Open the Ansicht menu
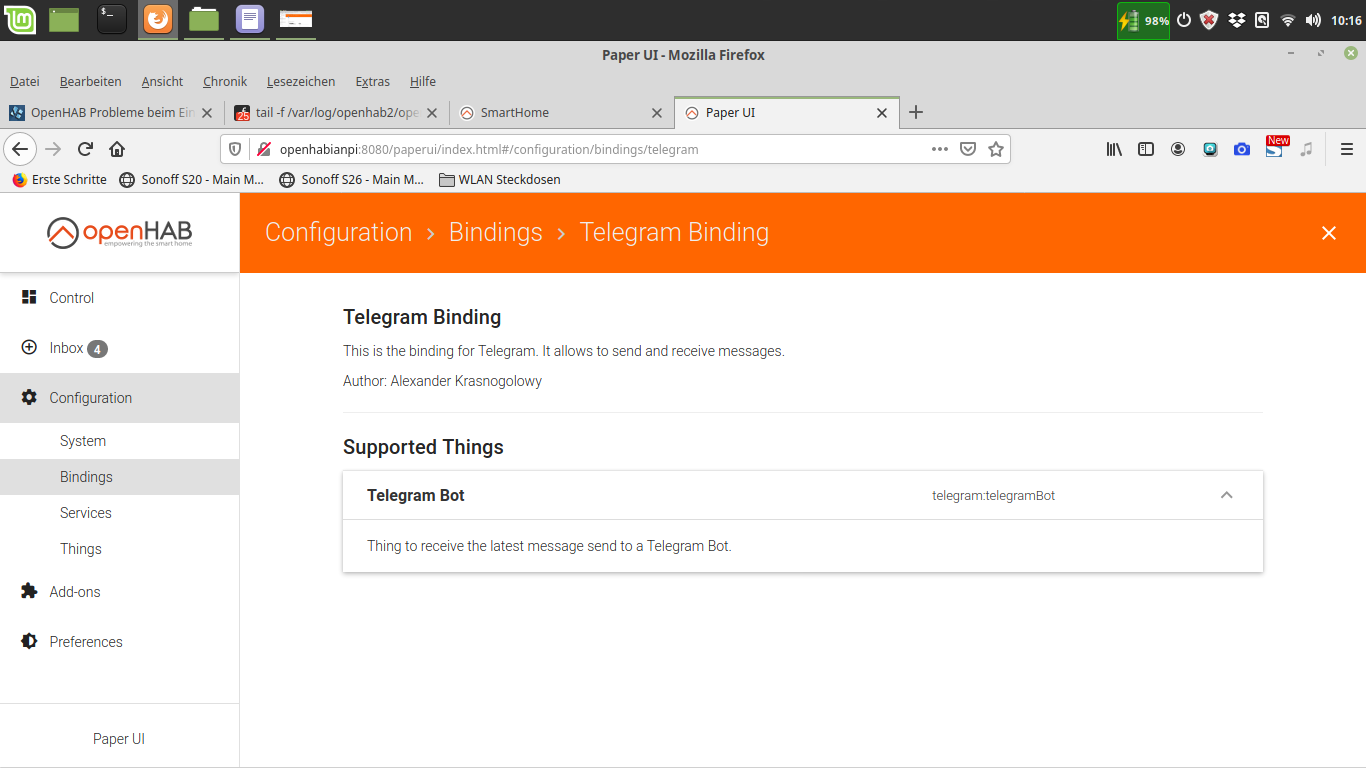 162,82
